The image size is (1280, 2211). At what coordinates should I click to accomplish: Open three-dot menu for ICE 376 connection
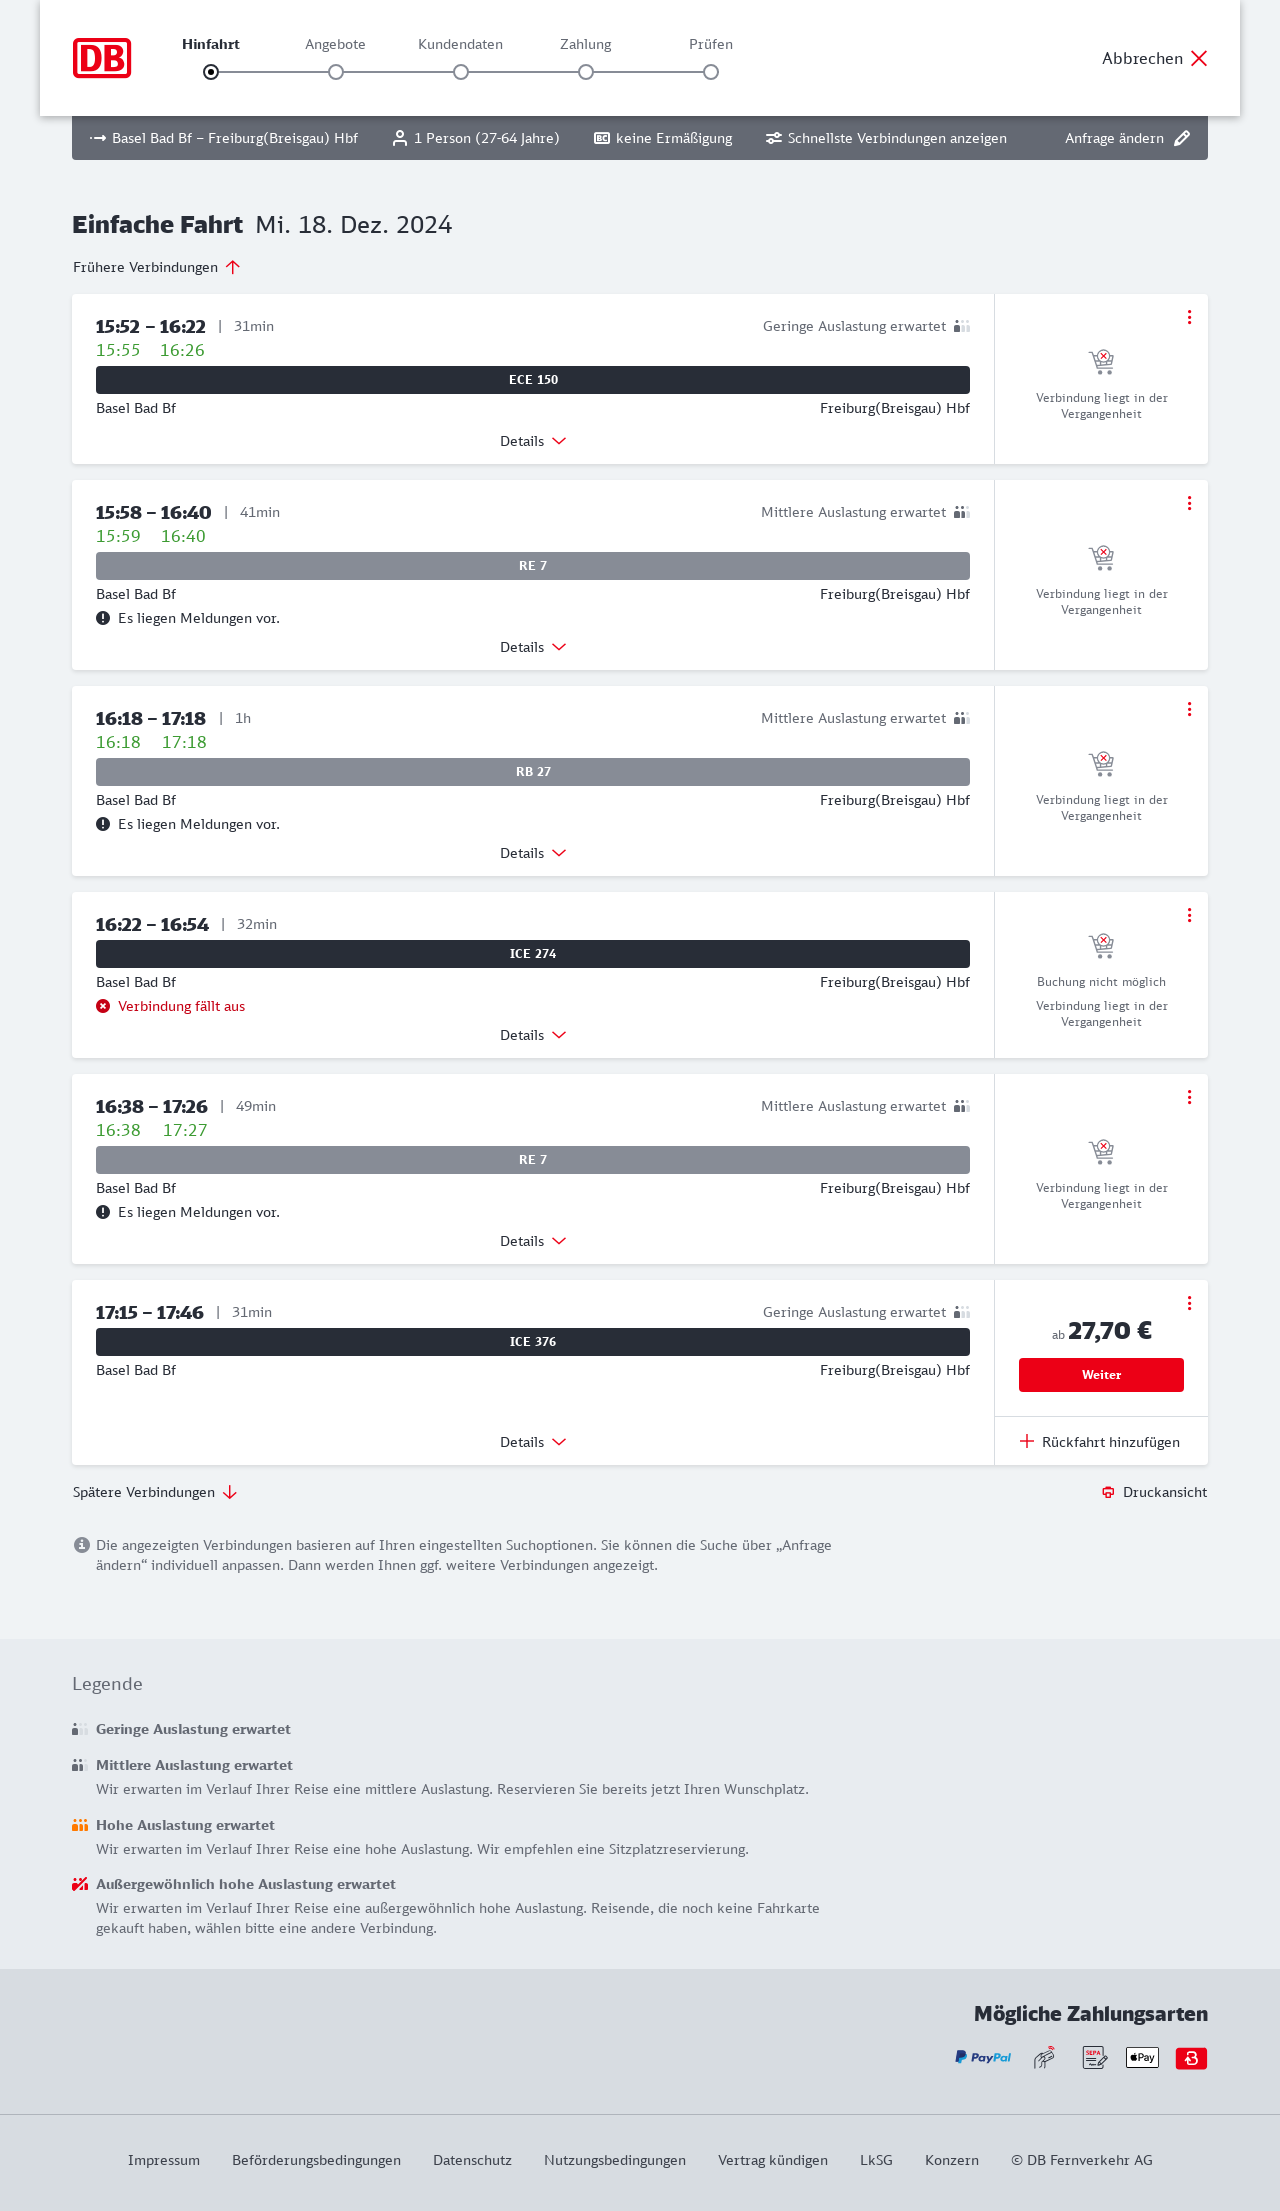pyautogui.click(x=1189, y=1303)
